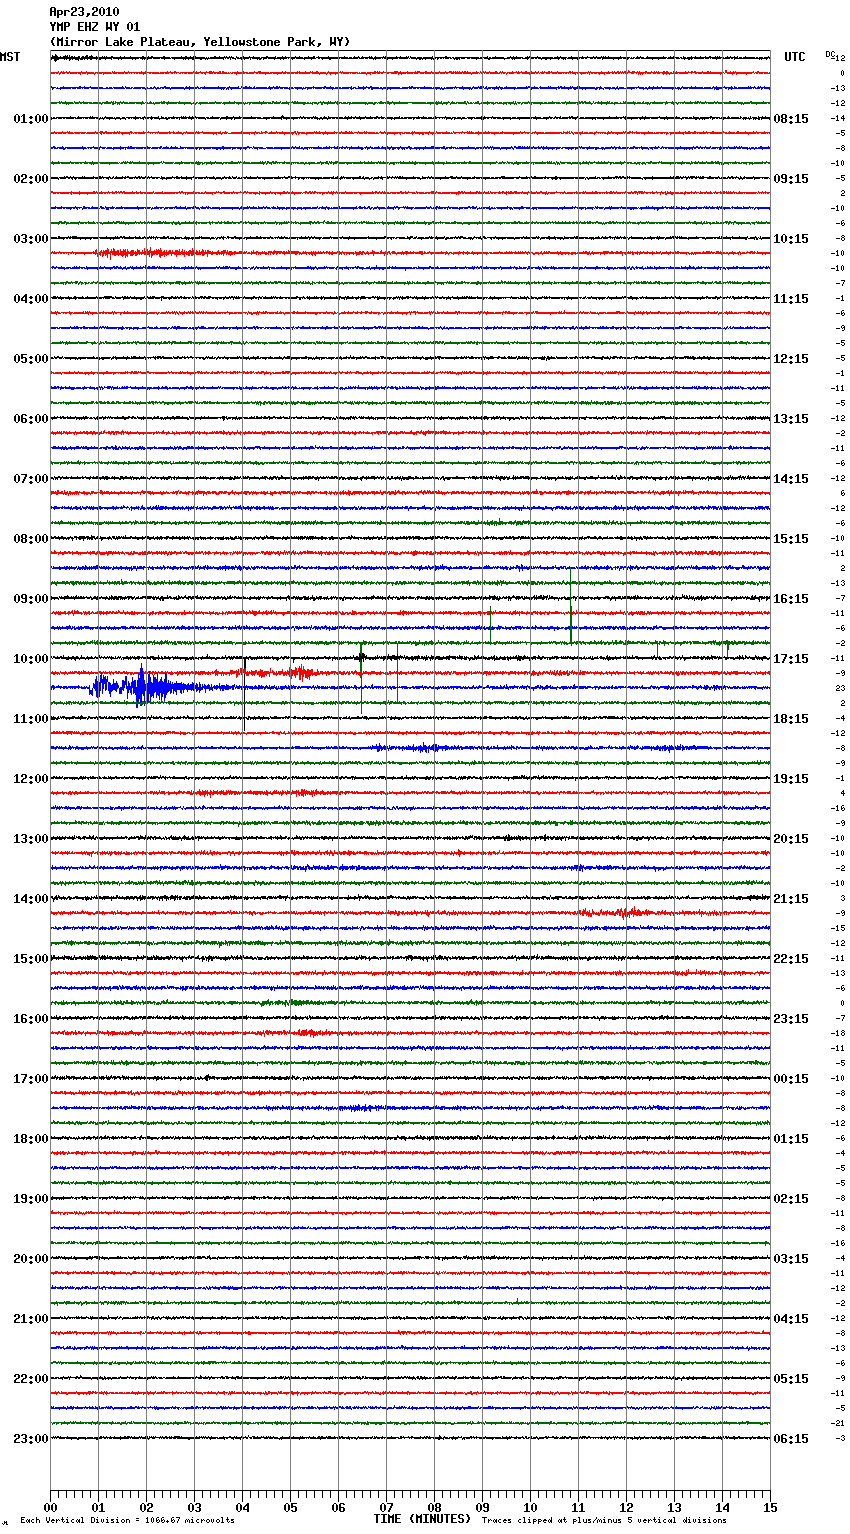Click the "Traces clipped at plus/minus 5 vertical divisions" note
The height and width of the screenshot is (1534, 850).
point(604,1520)
